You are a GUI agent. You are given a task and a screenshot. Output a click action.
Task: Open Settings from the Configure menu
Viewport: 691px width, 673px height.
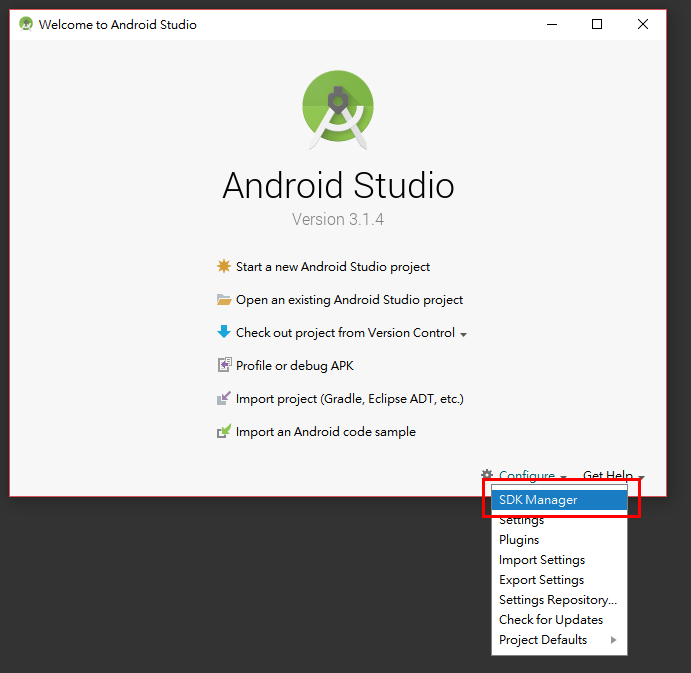(x=559, y=520)
